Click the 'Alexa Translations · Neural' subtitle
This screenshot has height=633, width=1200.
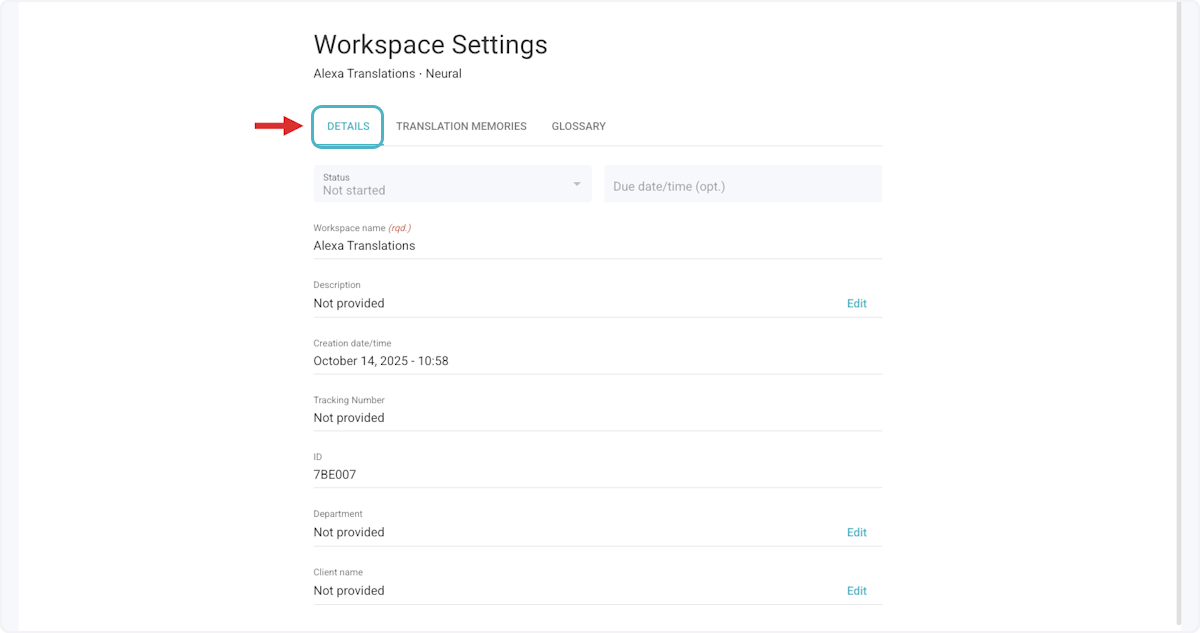pyautogui.click(x=387, y=74)
